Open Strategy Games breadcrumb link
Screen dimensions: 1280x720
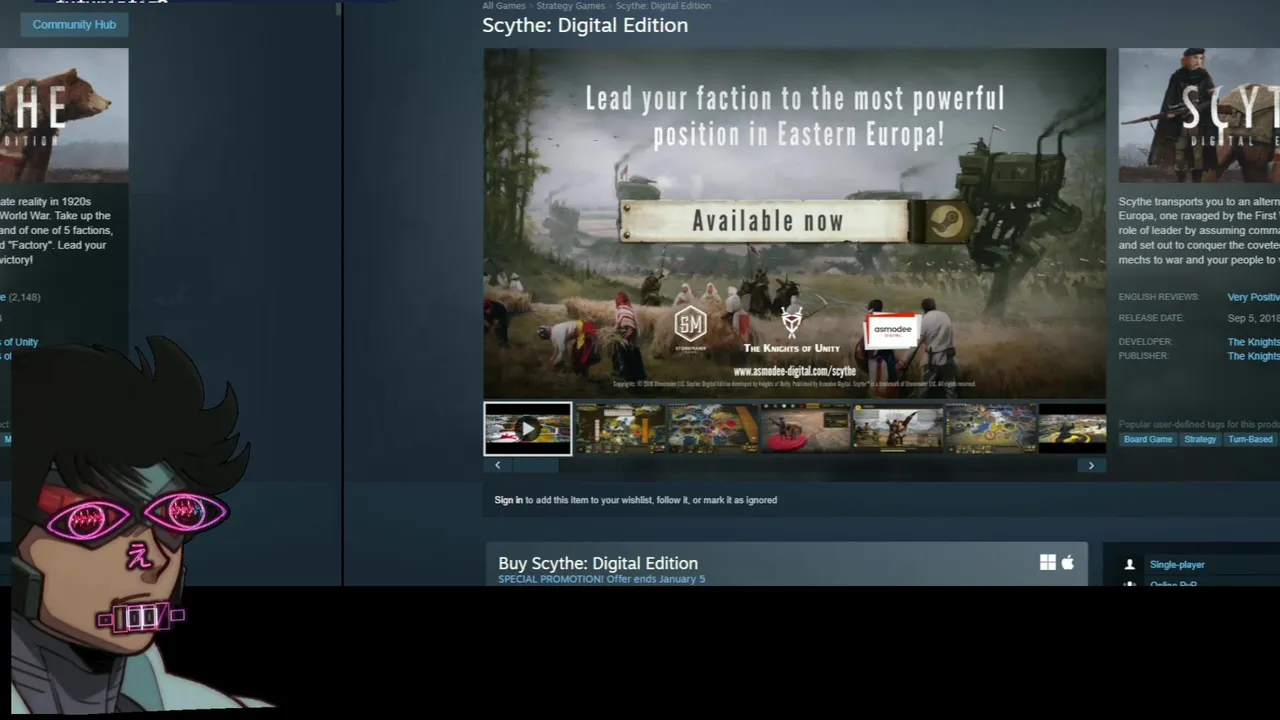[x=571, y=6]
